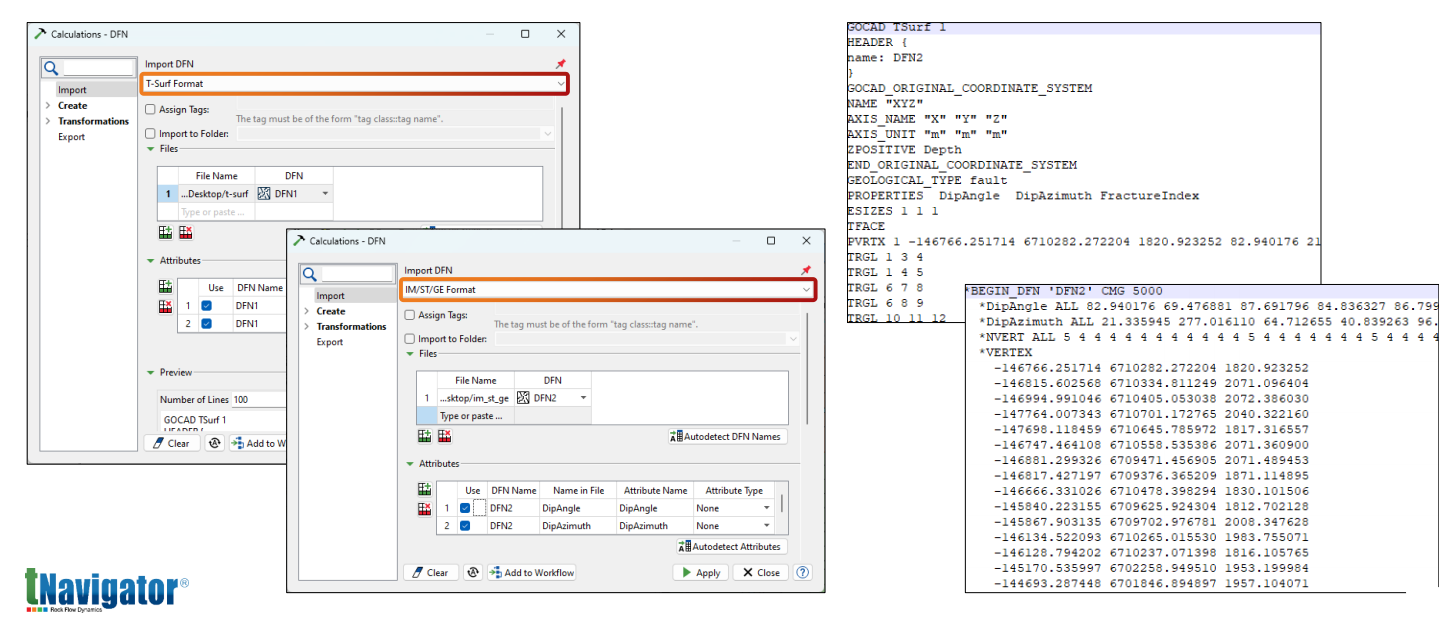1439x620 pixels.
Task: Add a row to the T-Surf Attributes table
Action: (165, 286)
